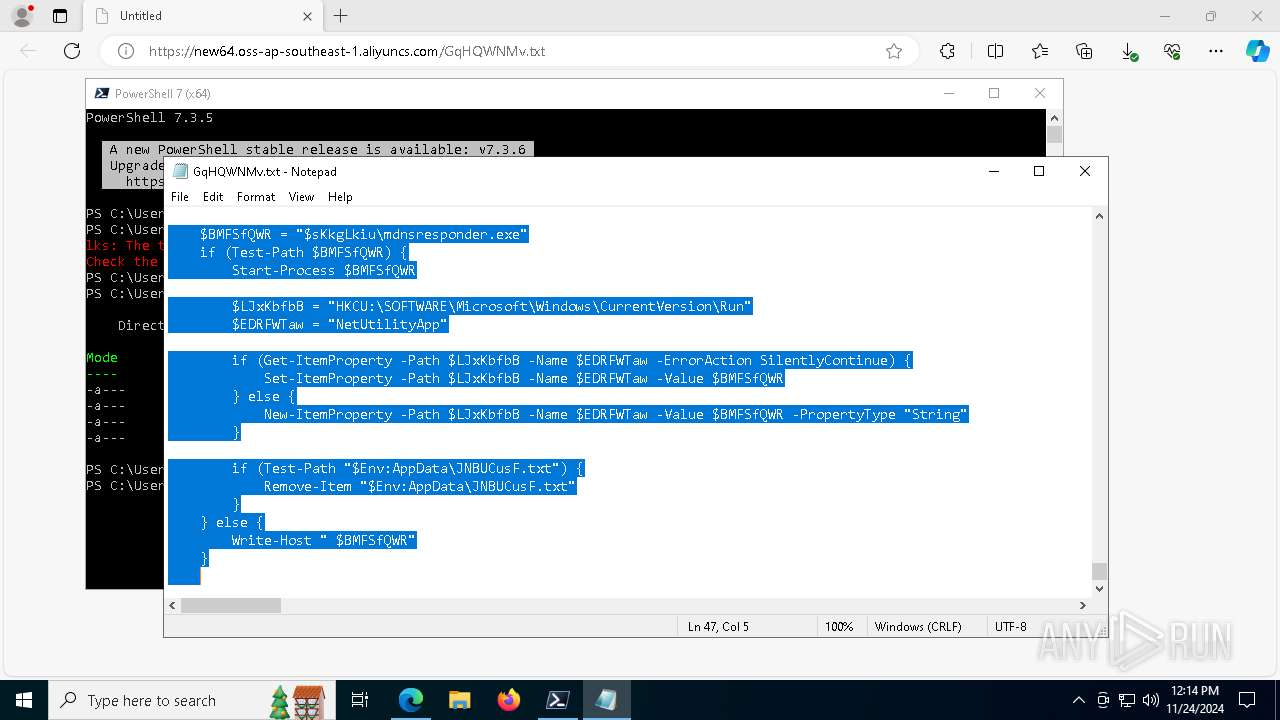Minimize the Notepad window
The height and width of the screenshot is (720, 1280).
pos(993,171)
